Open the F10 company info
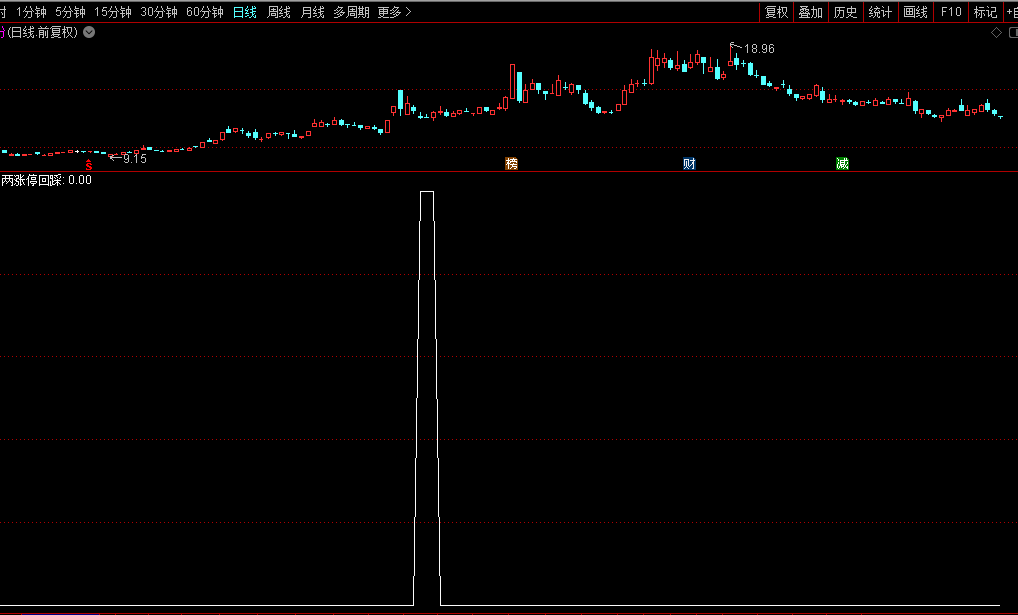 tap(951, 12)
